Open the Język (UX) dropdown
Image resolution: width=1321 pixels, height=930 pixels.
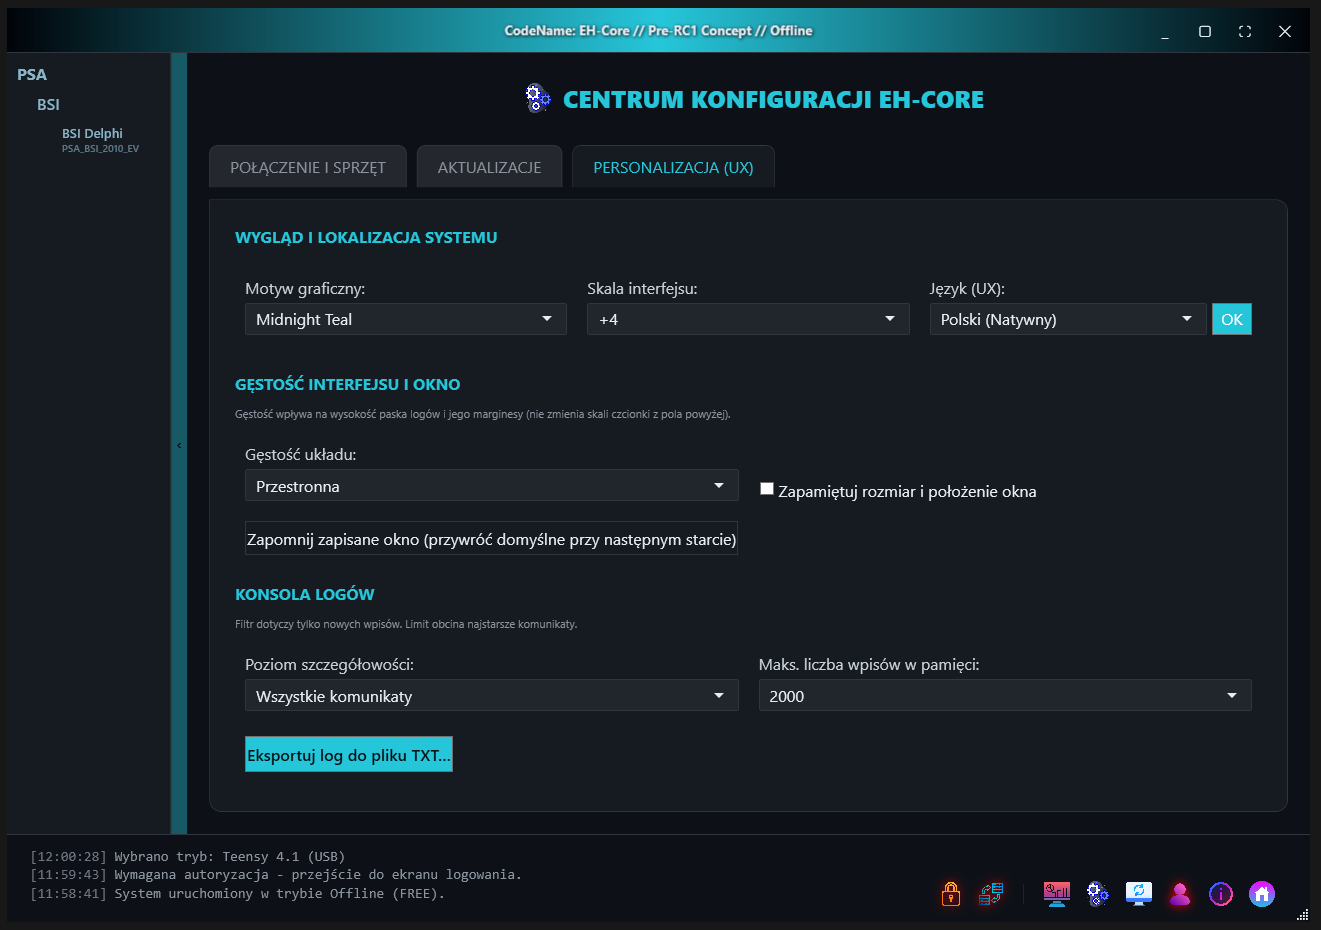pyautogui.click(x=1068, y=319)
